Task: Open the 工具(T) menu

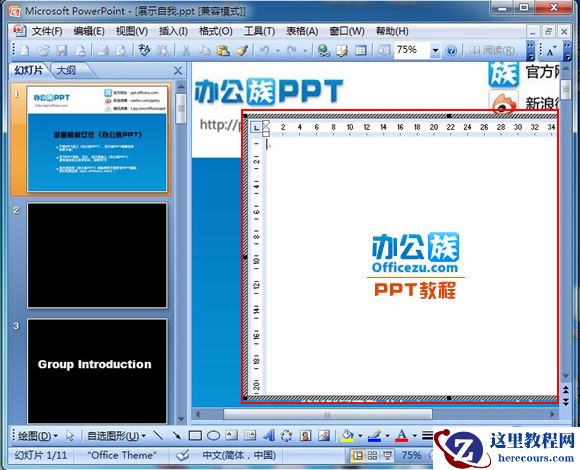Action: coord(259,31)
